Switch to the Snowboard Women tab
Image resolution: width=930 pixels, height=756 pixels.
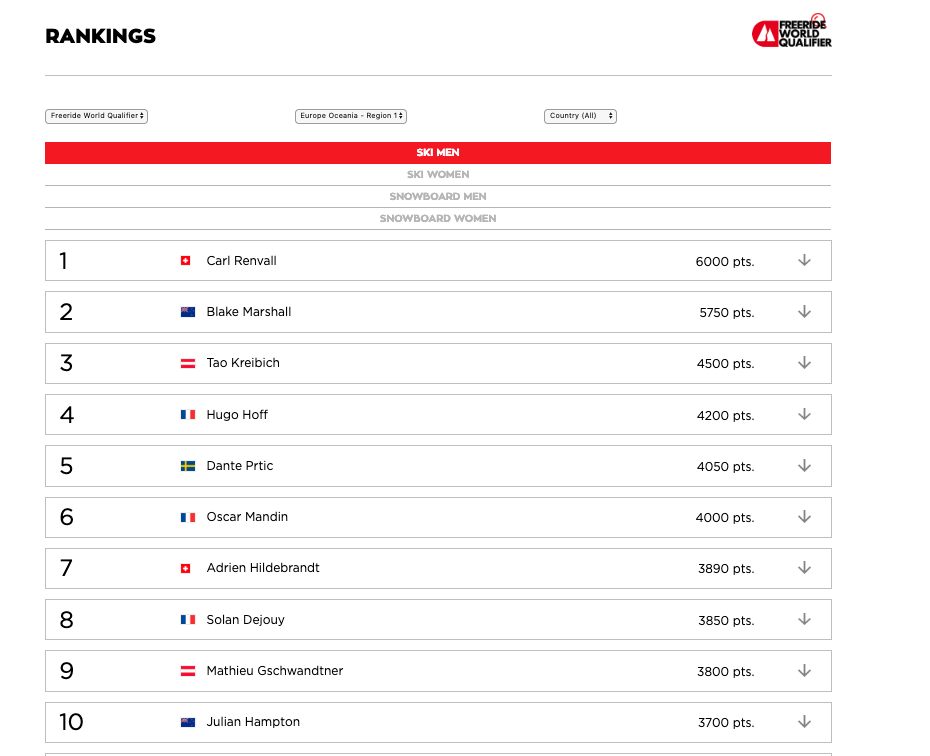438,219
